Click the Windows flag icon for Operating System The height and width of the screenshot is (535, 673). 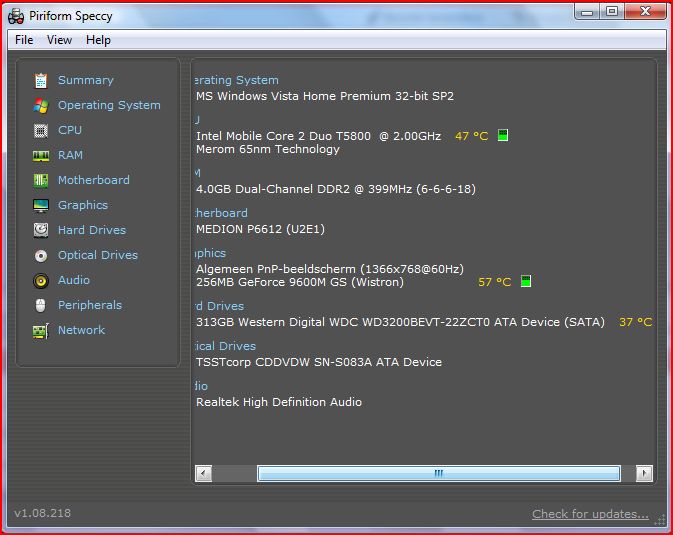pos(41,106)
